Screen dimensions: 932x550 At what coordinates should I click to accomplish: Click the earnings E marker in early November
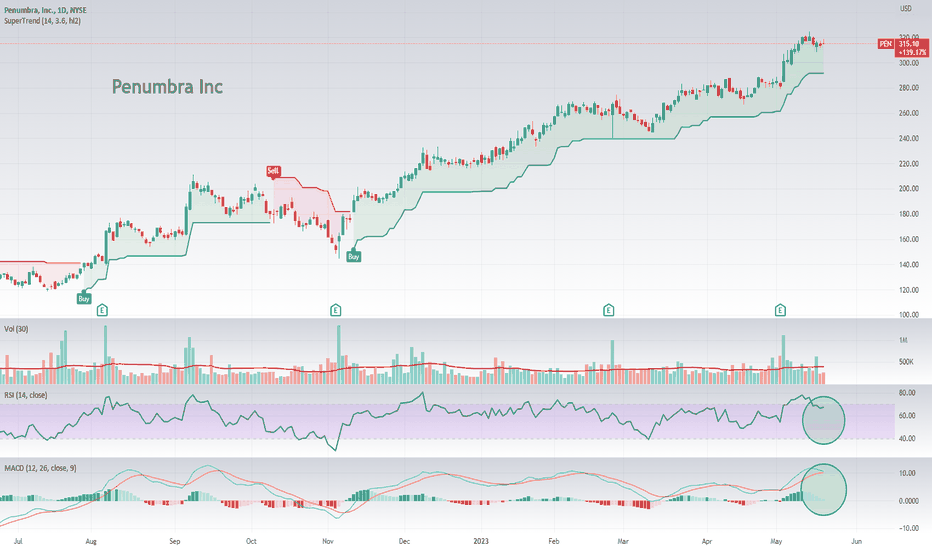tap(336, 310)
